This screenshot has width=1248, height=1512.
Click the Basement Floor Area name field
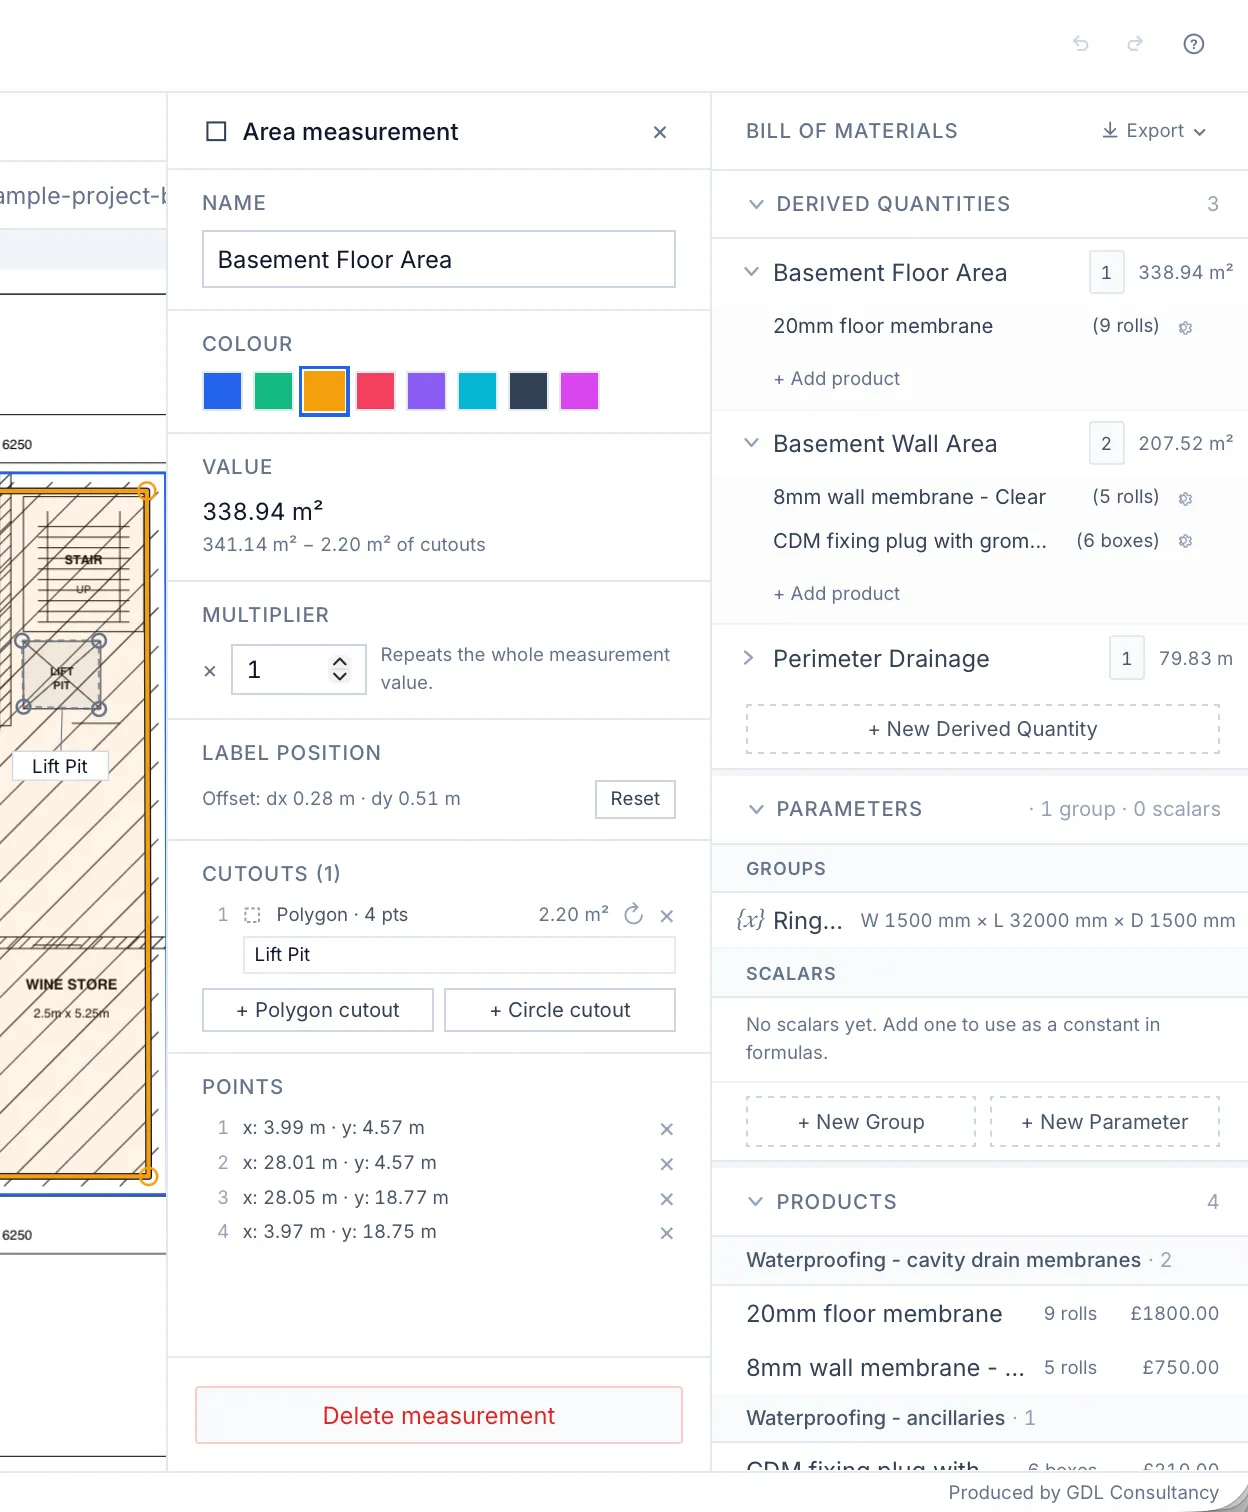(x=439, y=259)
